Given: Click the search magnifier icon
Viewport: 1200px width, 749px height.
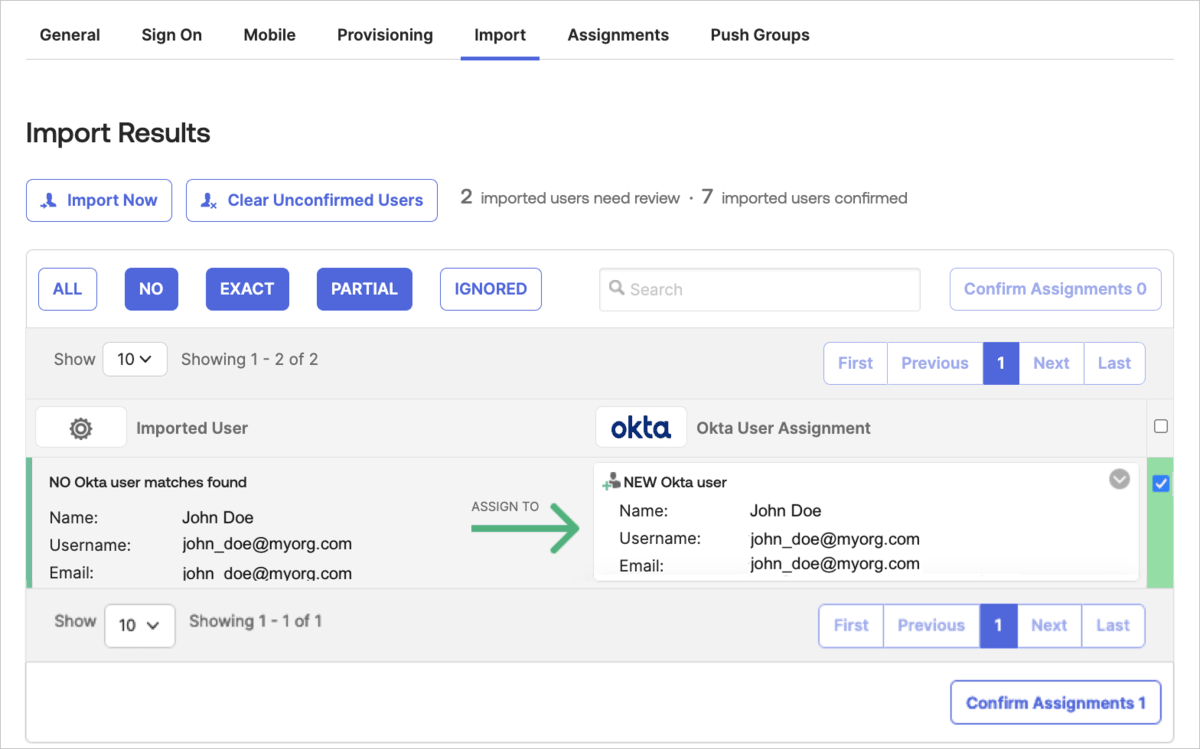Looking at the screenshot, I should click(x=618, y=288).
